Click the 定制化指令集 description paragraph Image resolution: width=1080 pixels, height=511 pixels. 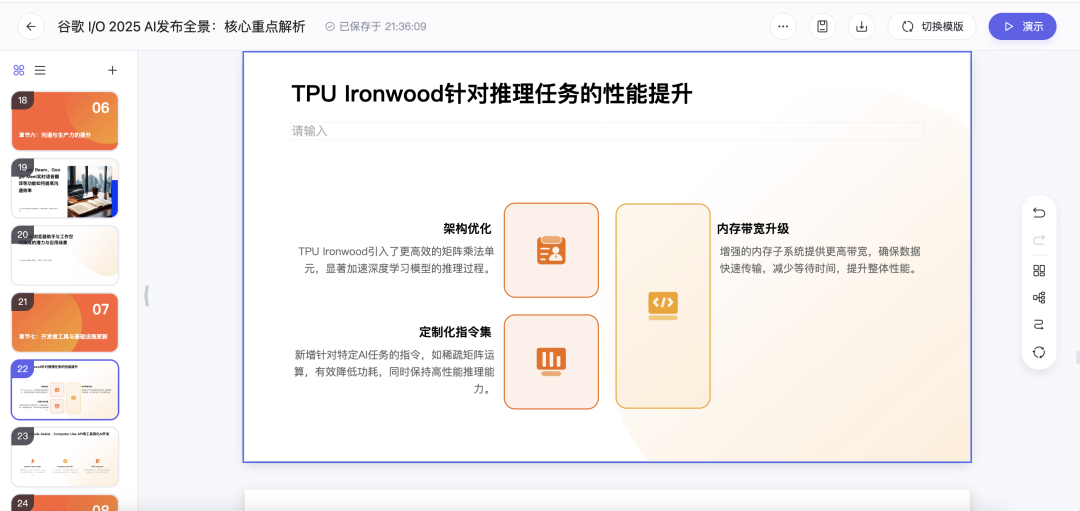393,372
